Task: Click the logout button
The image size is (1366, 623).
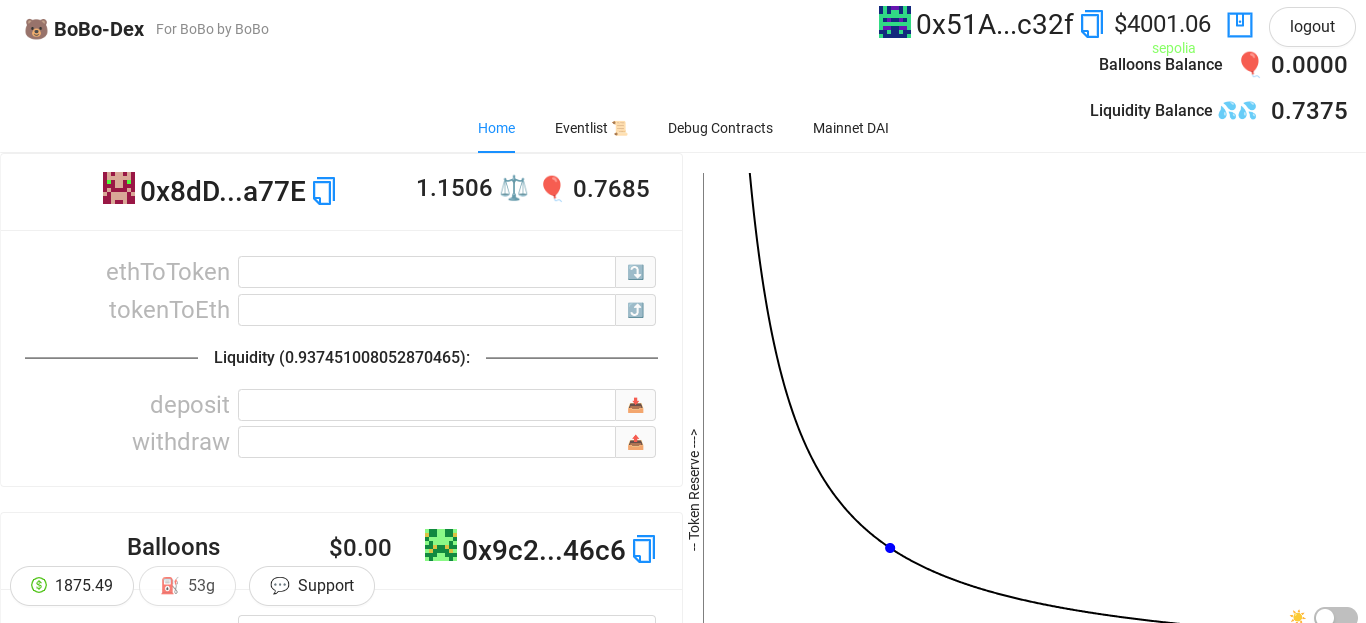Action: pyautogui.click(x=1311, y=27)
